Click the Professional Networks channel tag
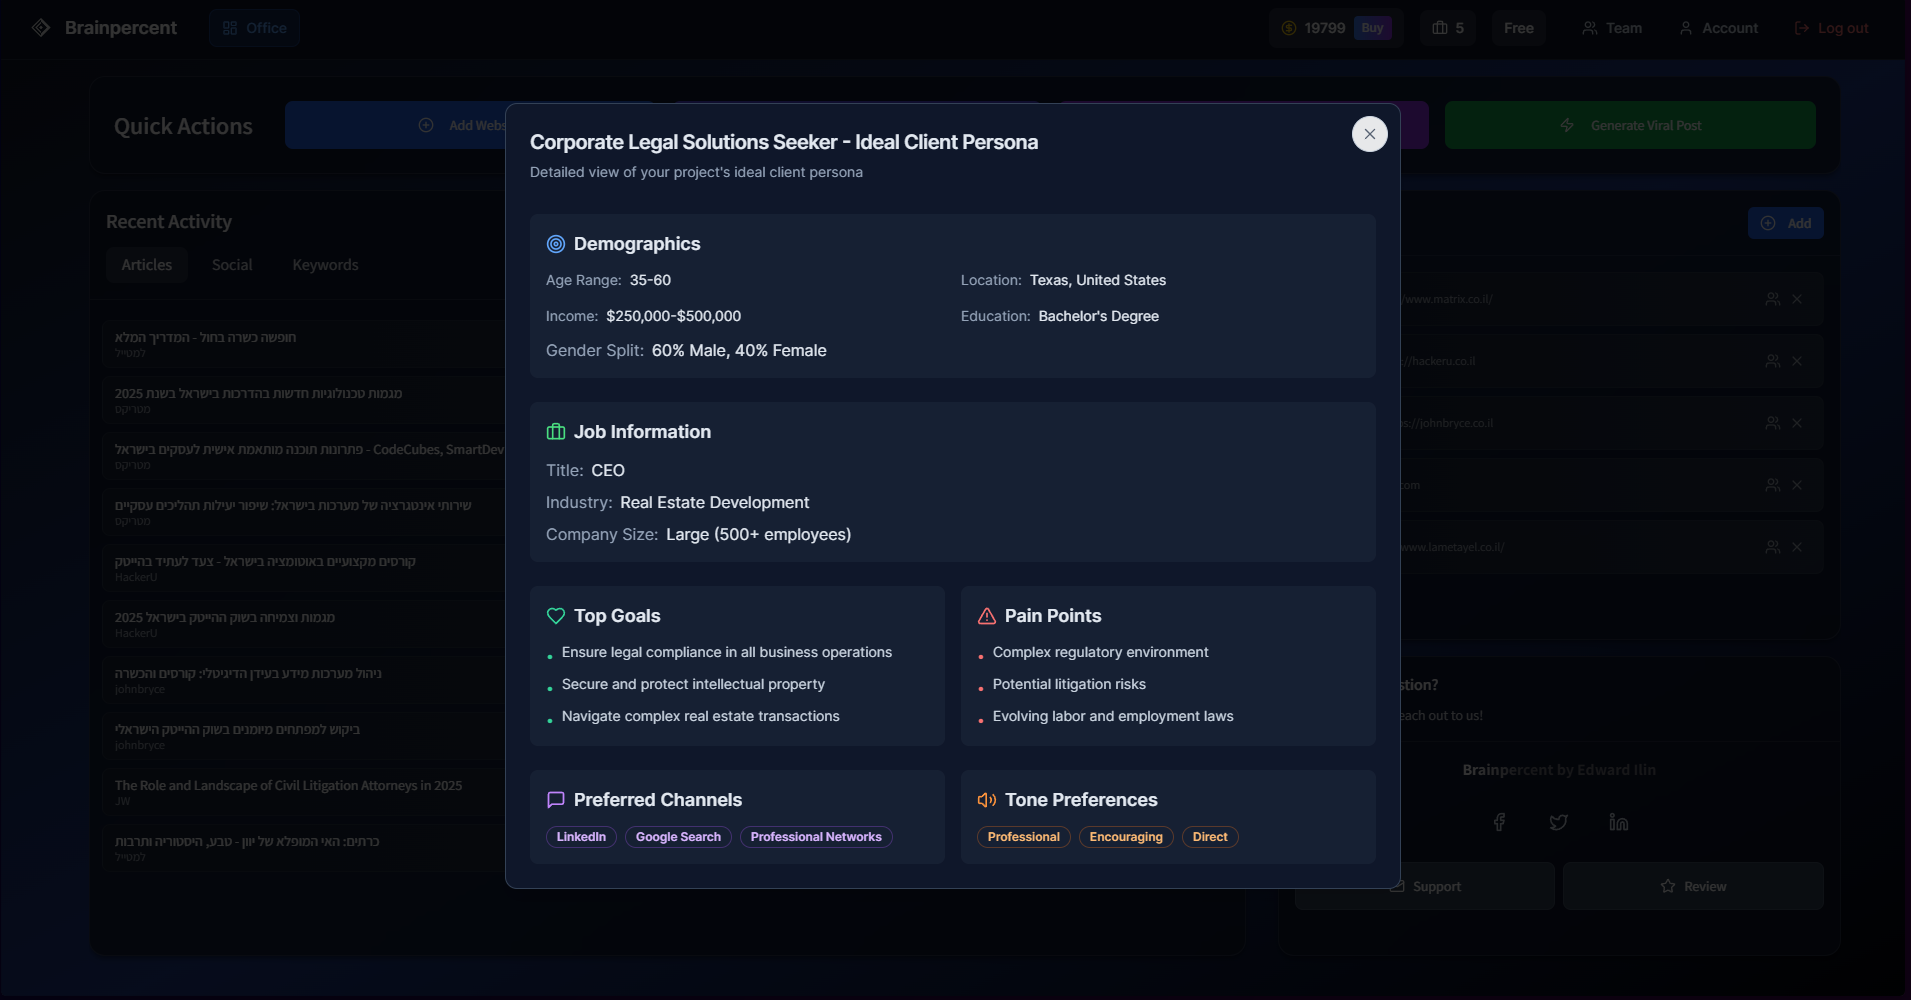 coord(816,837)
